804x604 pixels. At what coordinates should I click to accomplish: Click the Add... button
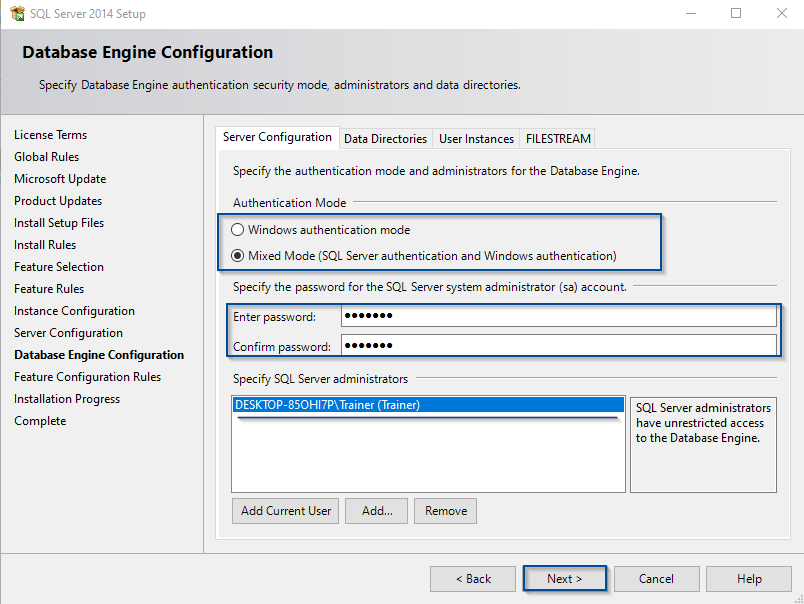377,511
